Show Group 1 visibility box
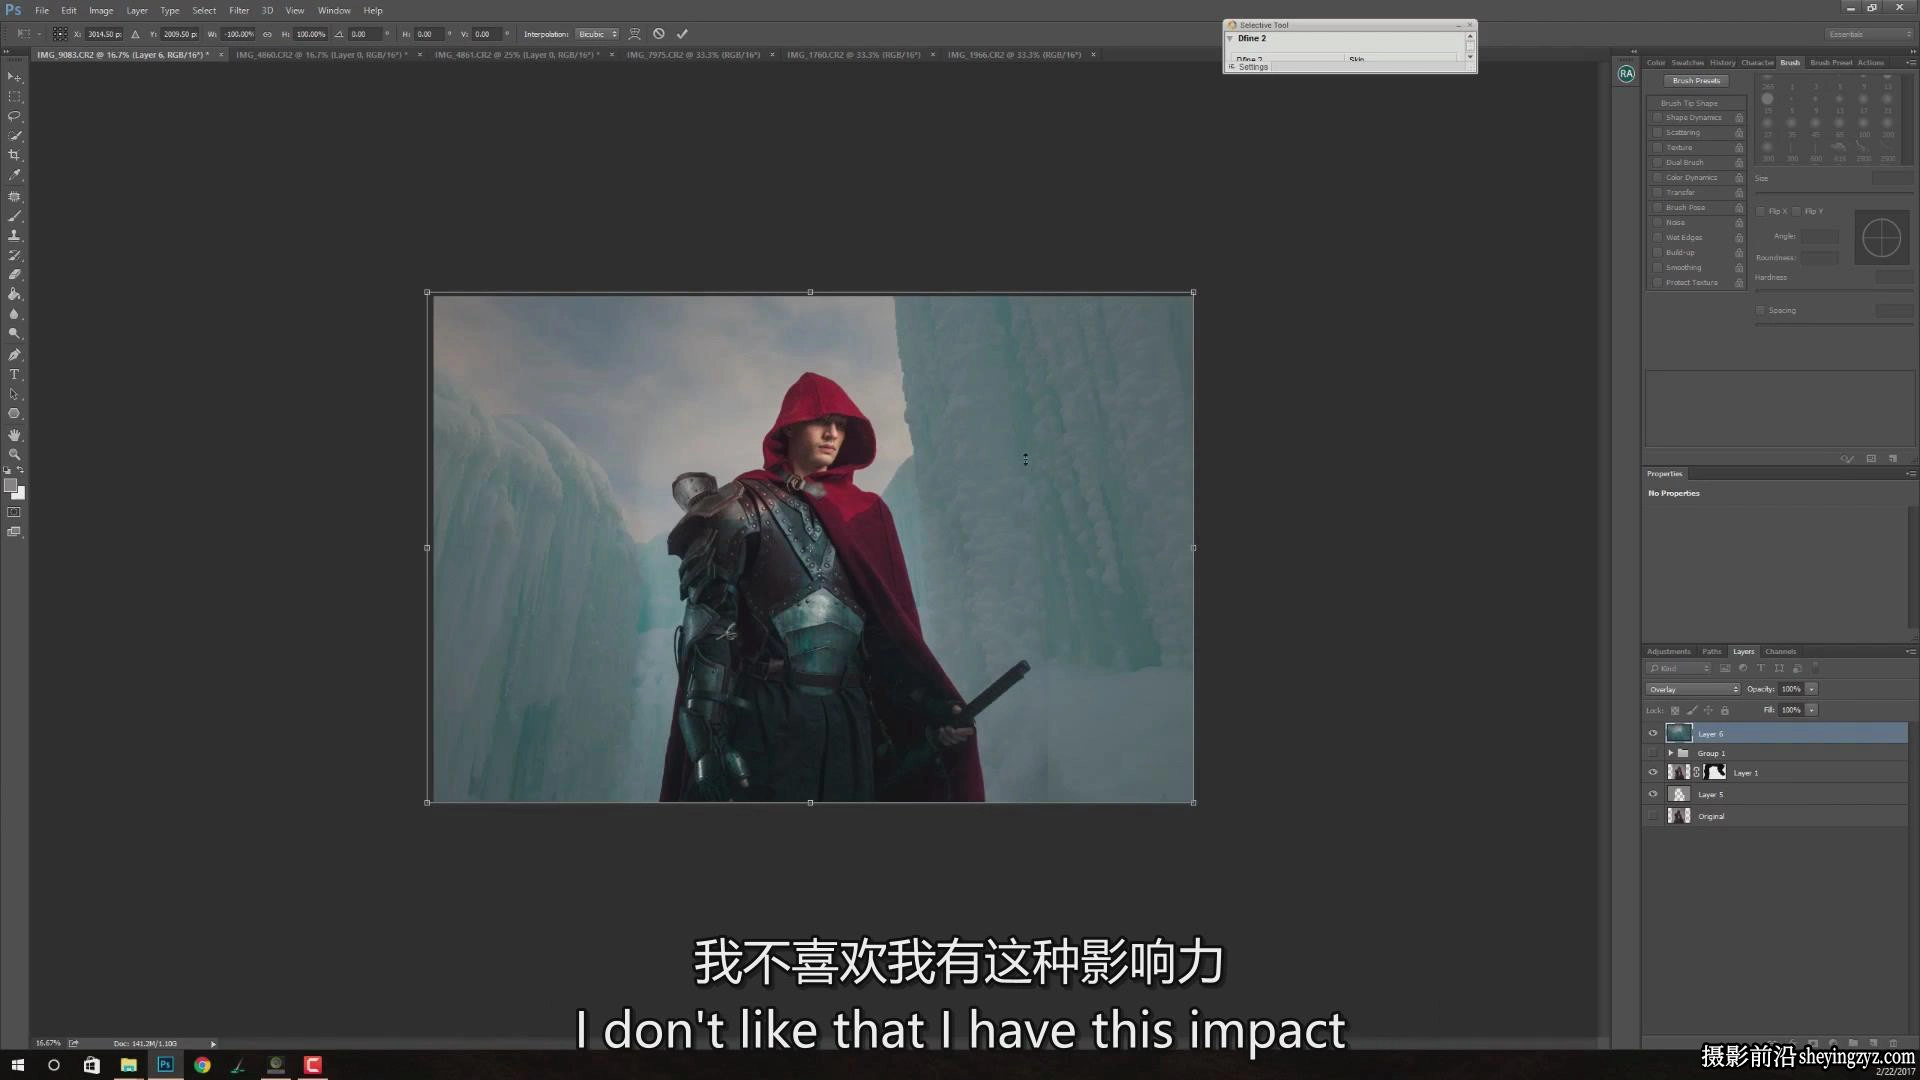 click(1653, 753)
